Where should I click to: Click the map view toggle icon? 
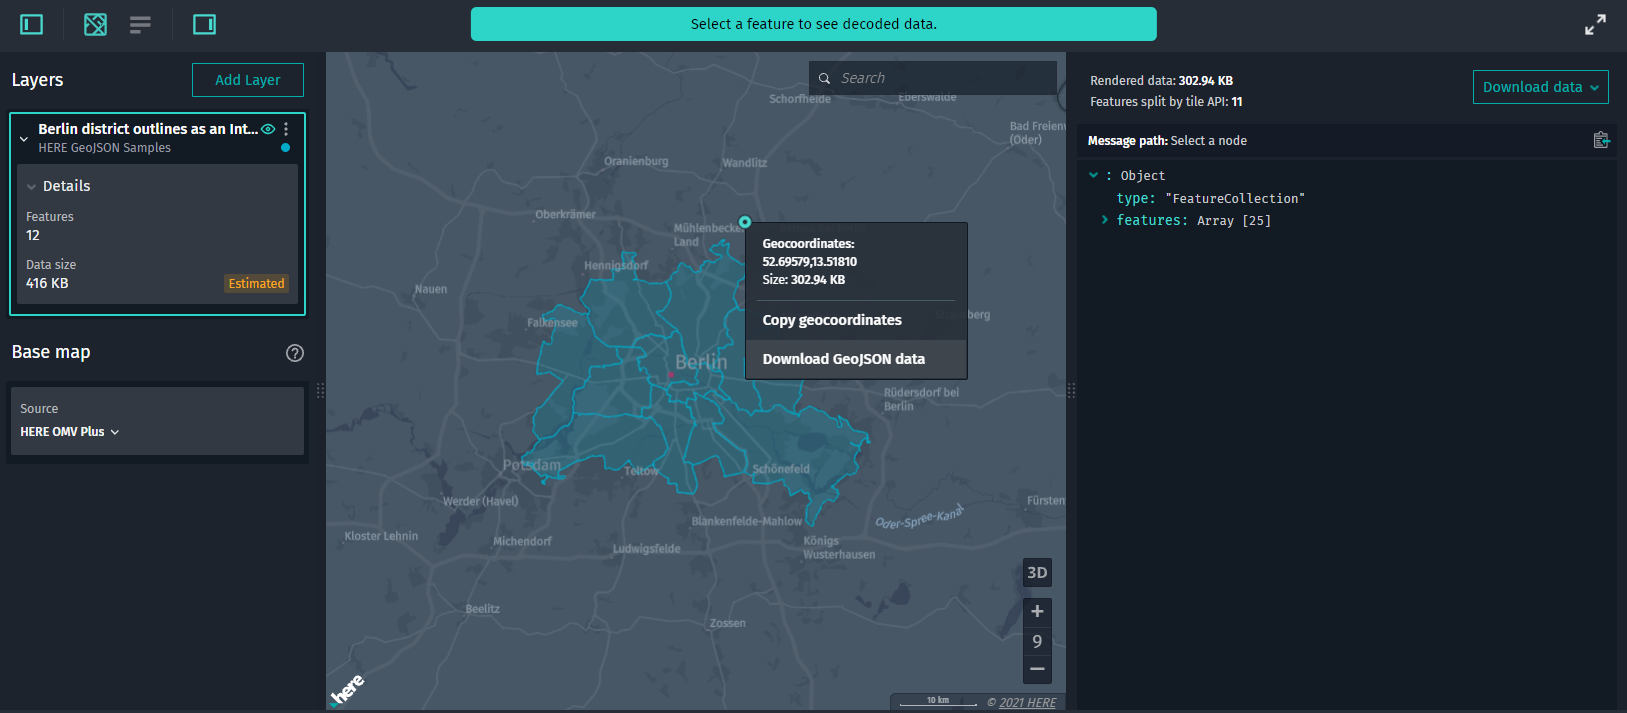(95, 24)
